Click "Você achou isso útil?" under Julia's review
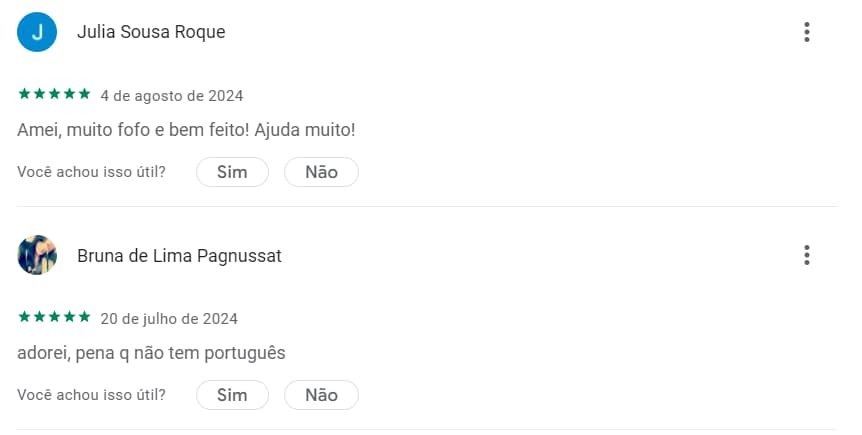862x435 pixels. click(x=91, y=172)
